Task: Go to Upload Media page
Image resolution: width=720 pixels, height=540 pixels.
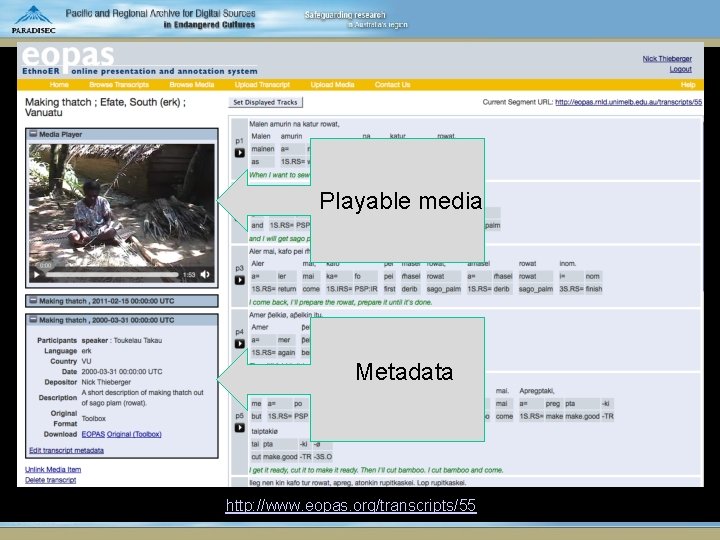Action: point(332,84)
